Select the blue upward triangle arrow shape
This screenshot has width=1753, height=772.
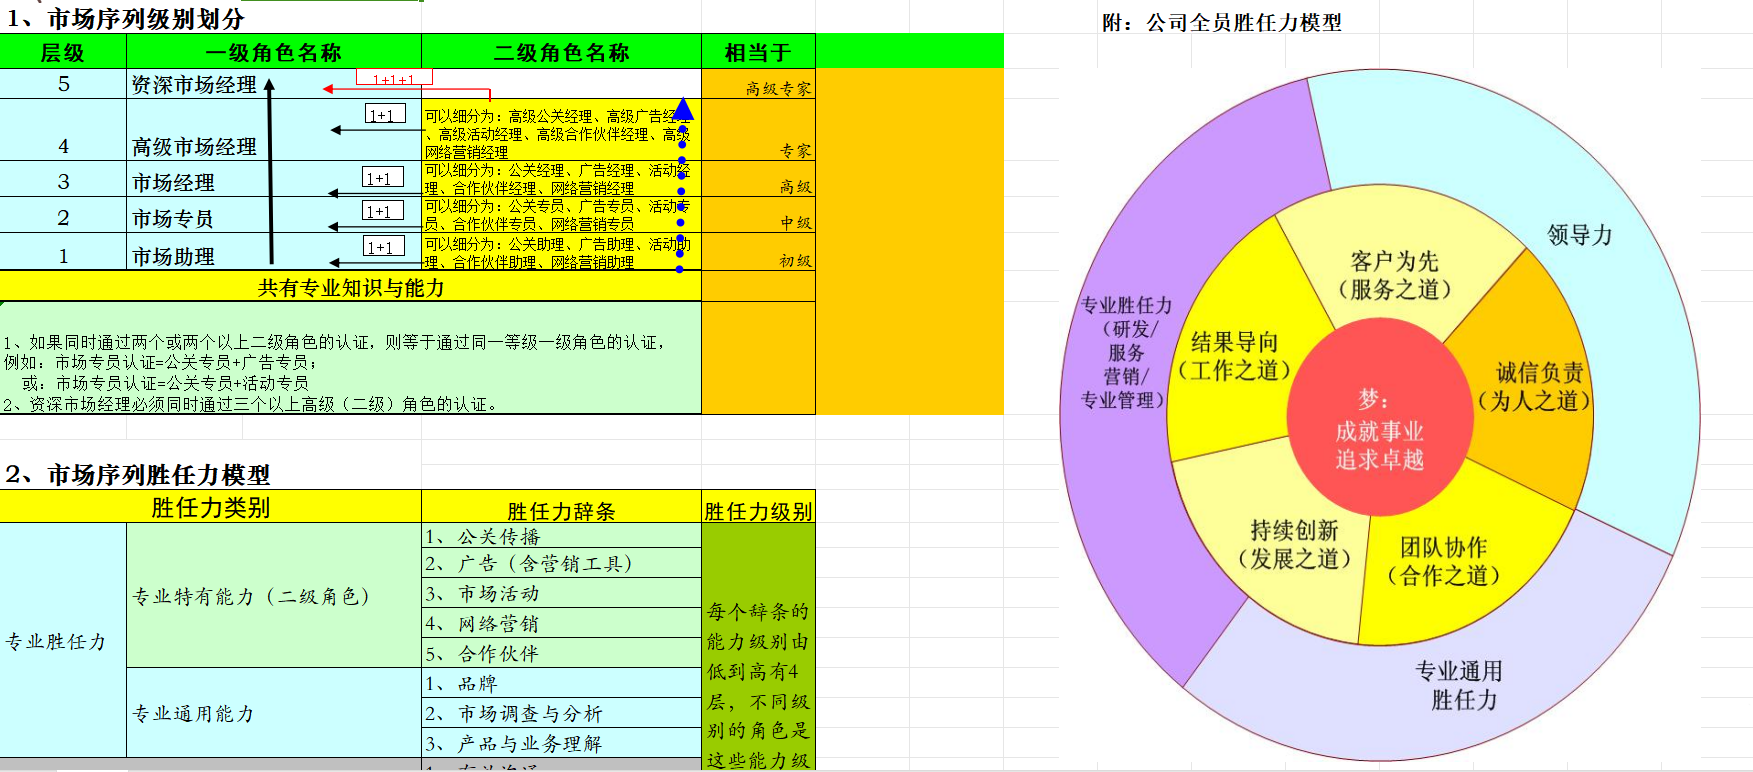point(682,108)
